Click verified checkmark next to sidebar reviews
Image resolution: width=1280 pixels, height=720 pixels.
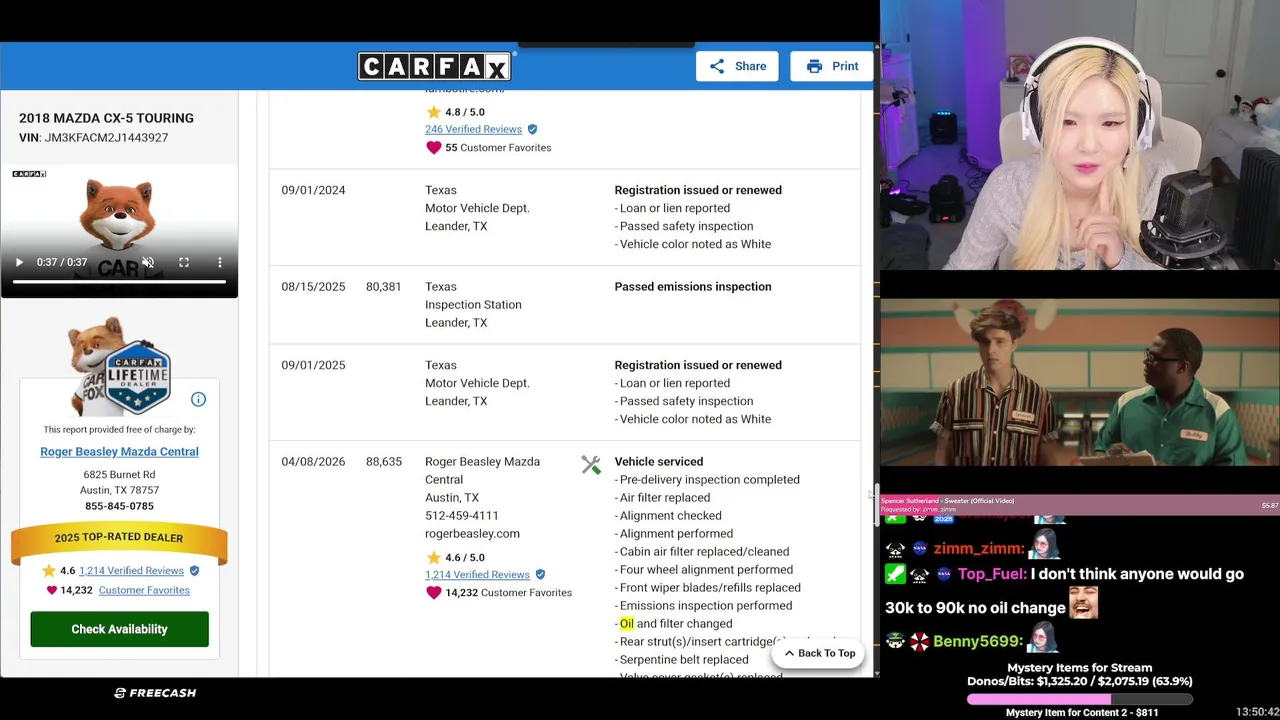(x=194, y=570)
